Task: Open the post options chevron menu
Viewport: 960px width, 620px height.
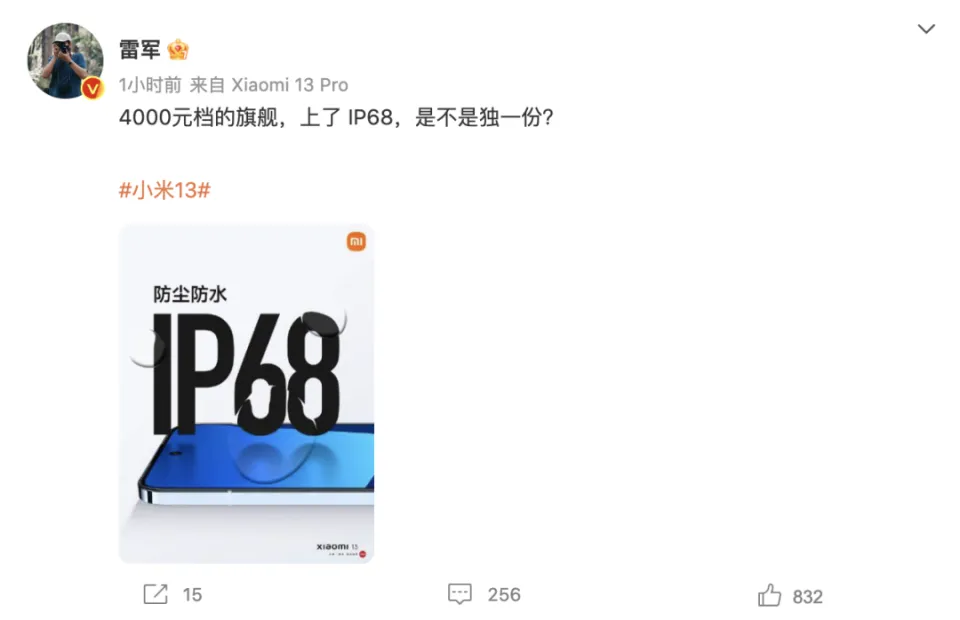Action: pyautogui.click(x=926, y=29)
